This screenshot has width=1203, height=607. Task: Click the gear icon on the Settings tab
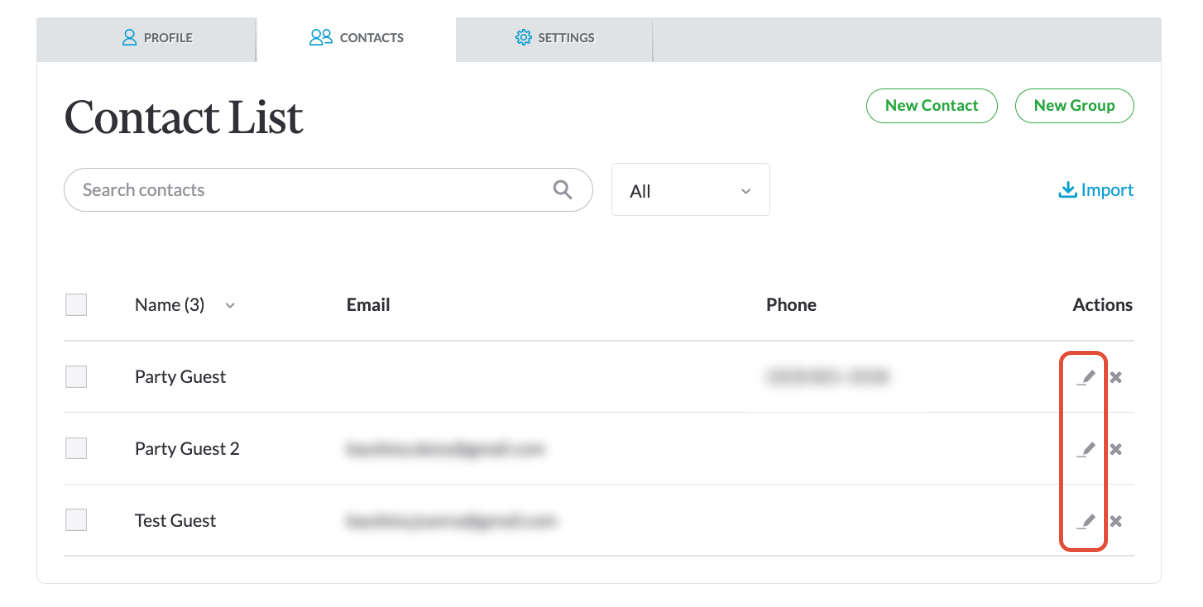[522, 37]
